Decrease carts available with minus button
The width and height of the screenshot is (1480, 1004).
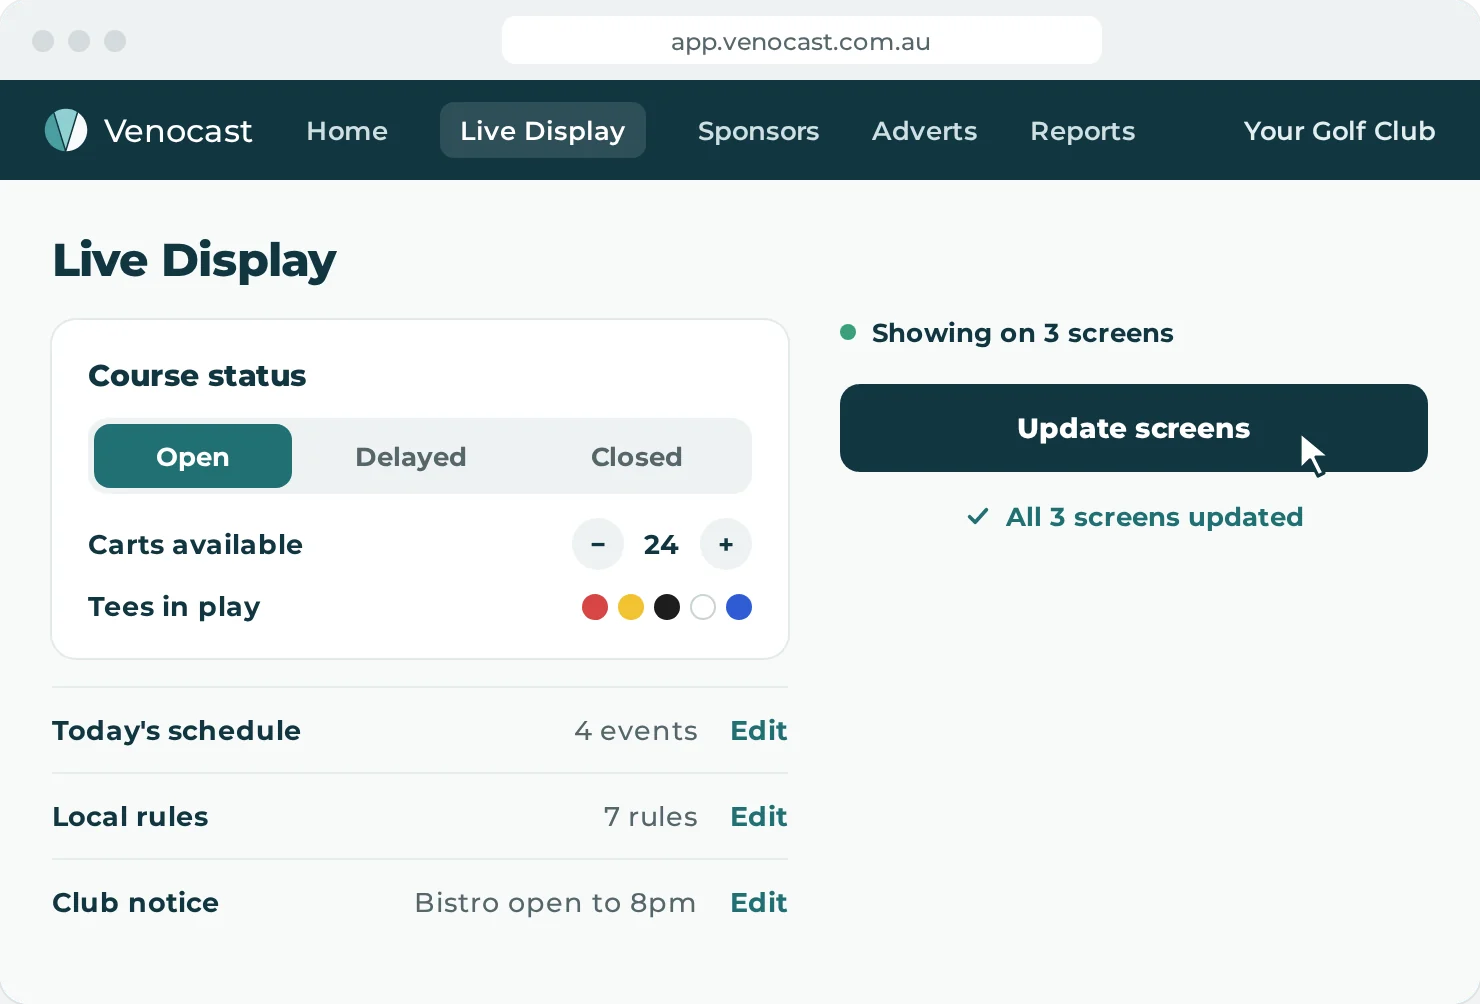pos(598,544)
